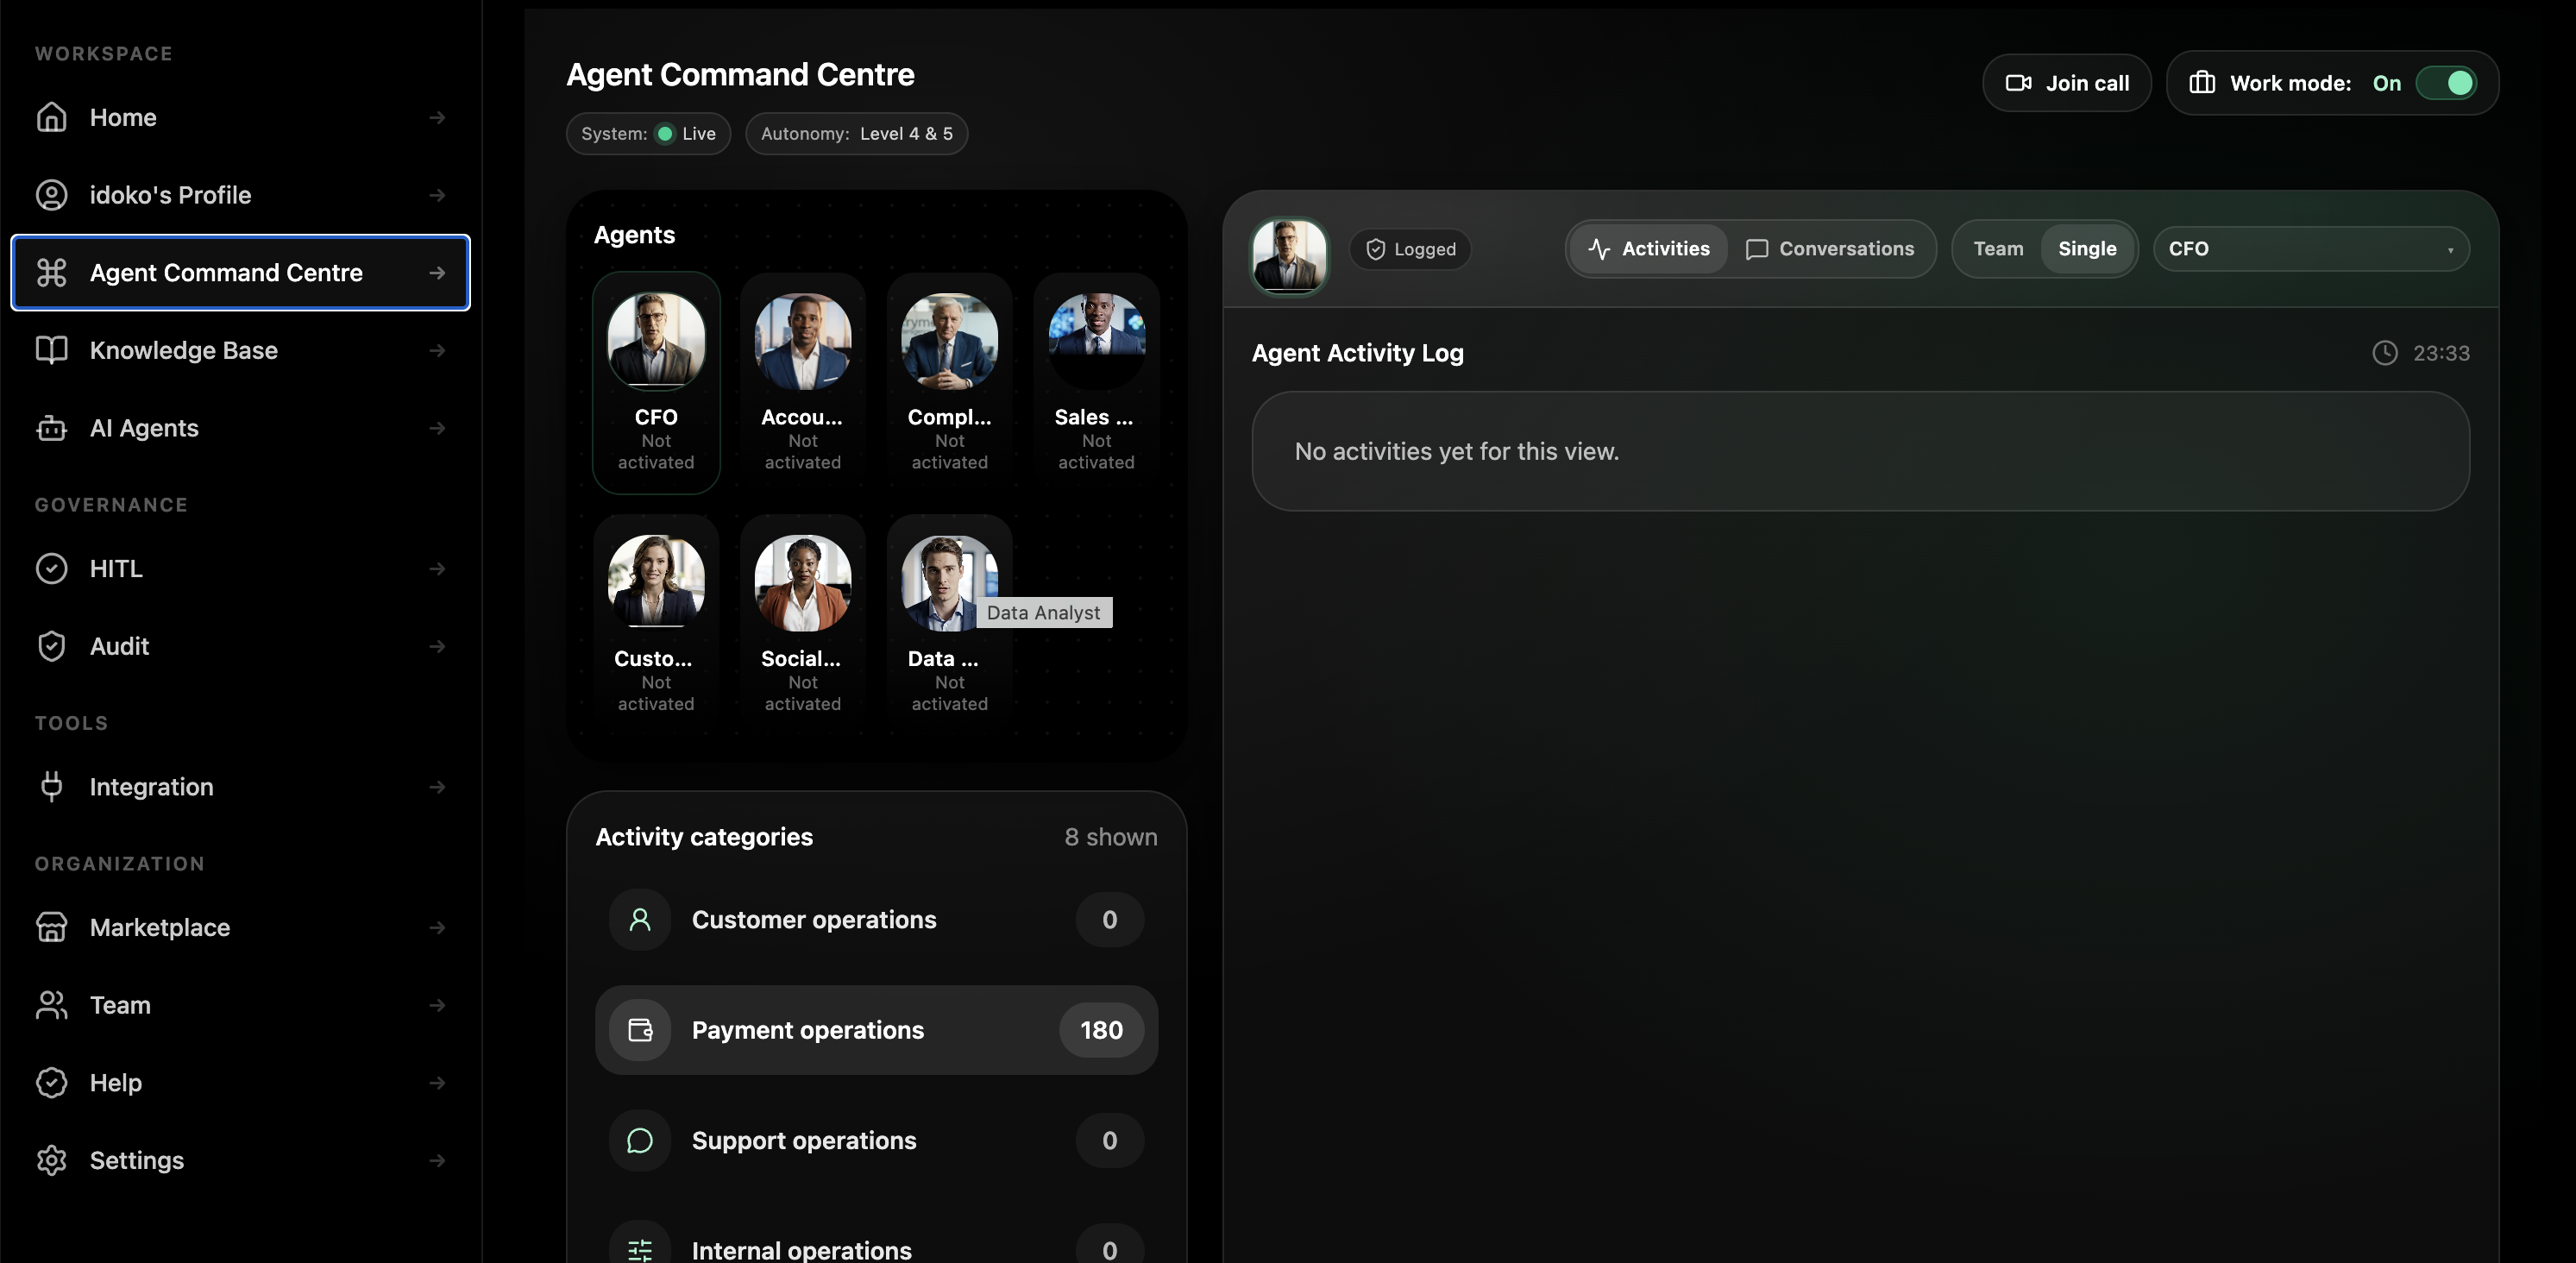Select the Sales agent avatar card
Screen dimensions: 2576x1263
1096,382
